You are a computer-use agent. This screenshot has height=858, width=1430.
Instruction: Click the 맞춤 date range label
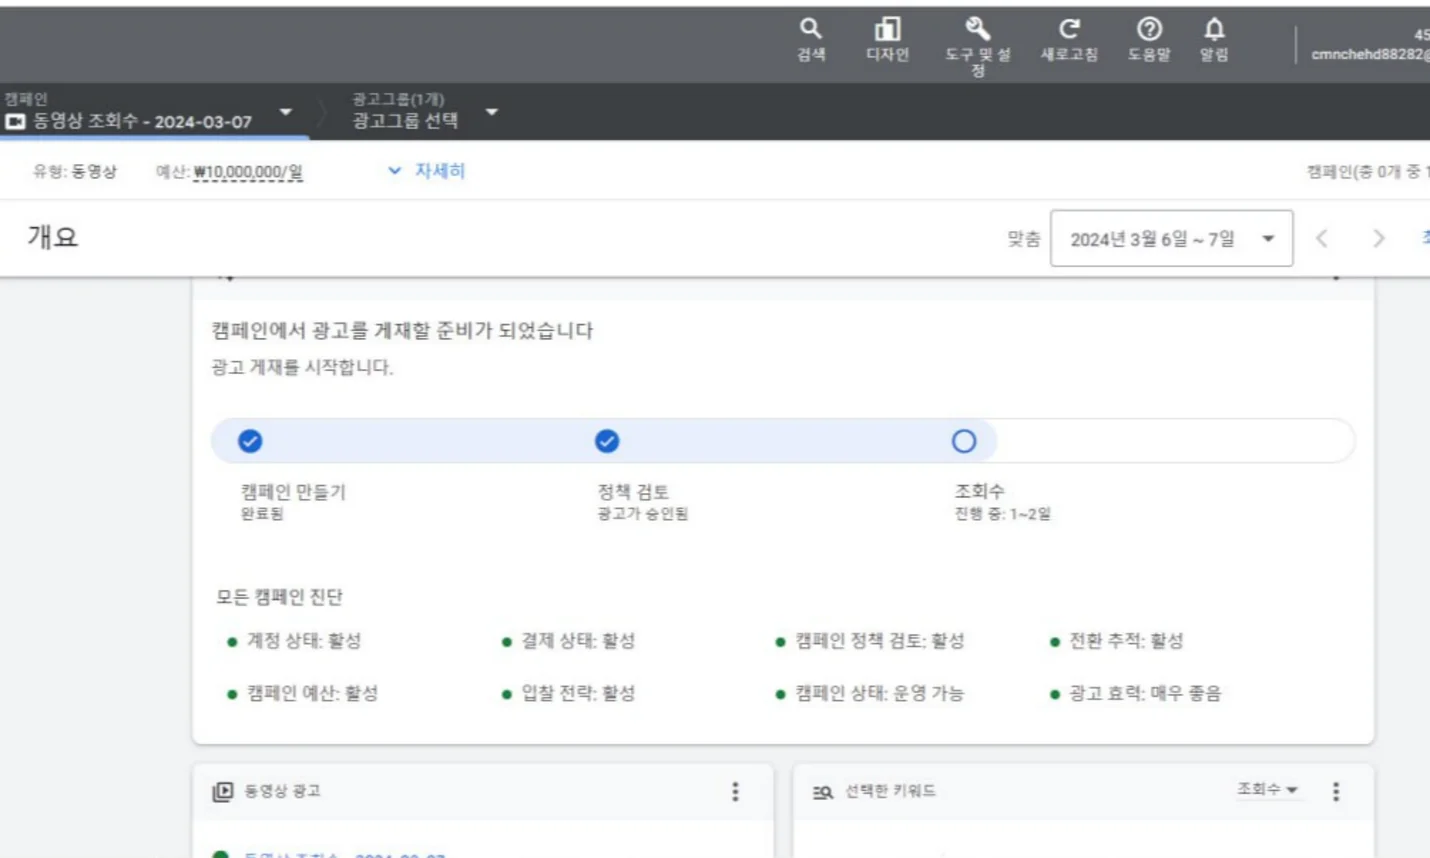pyautogui.click(x=1023, y=239)
